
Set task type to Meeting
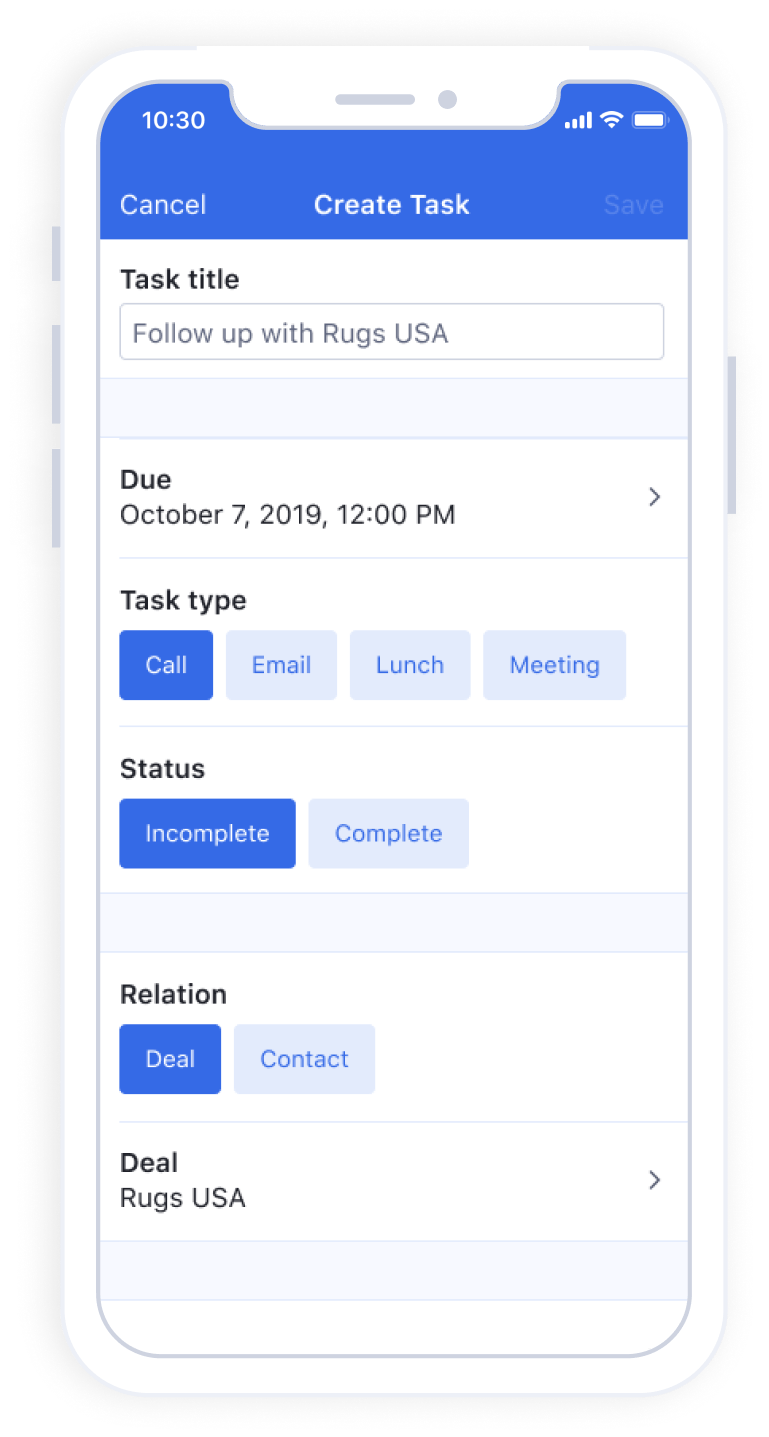click(x=554, y=665)
